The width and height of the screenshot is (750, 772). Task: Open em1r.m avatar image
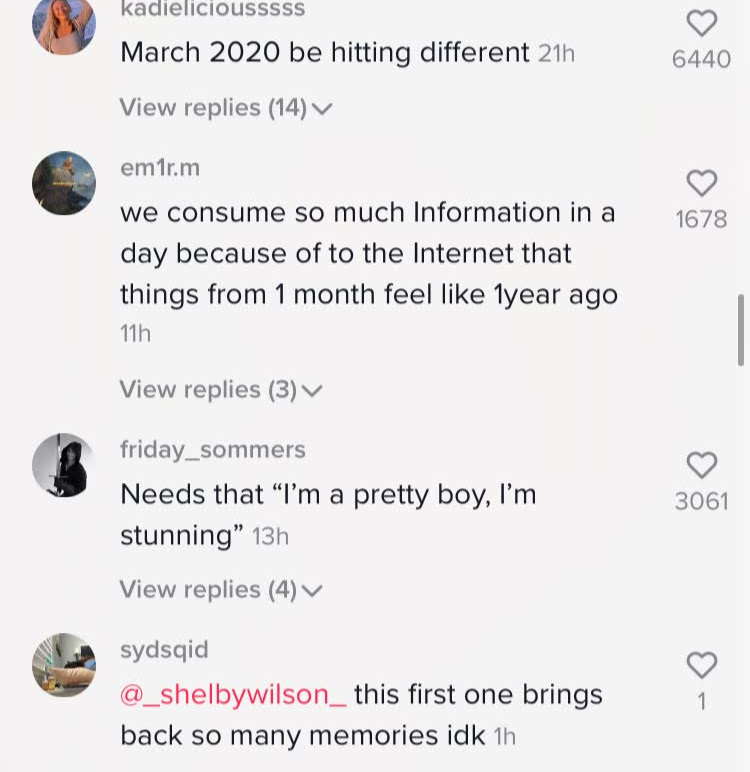pos(64,183)
